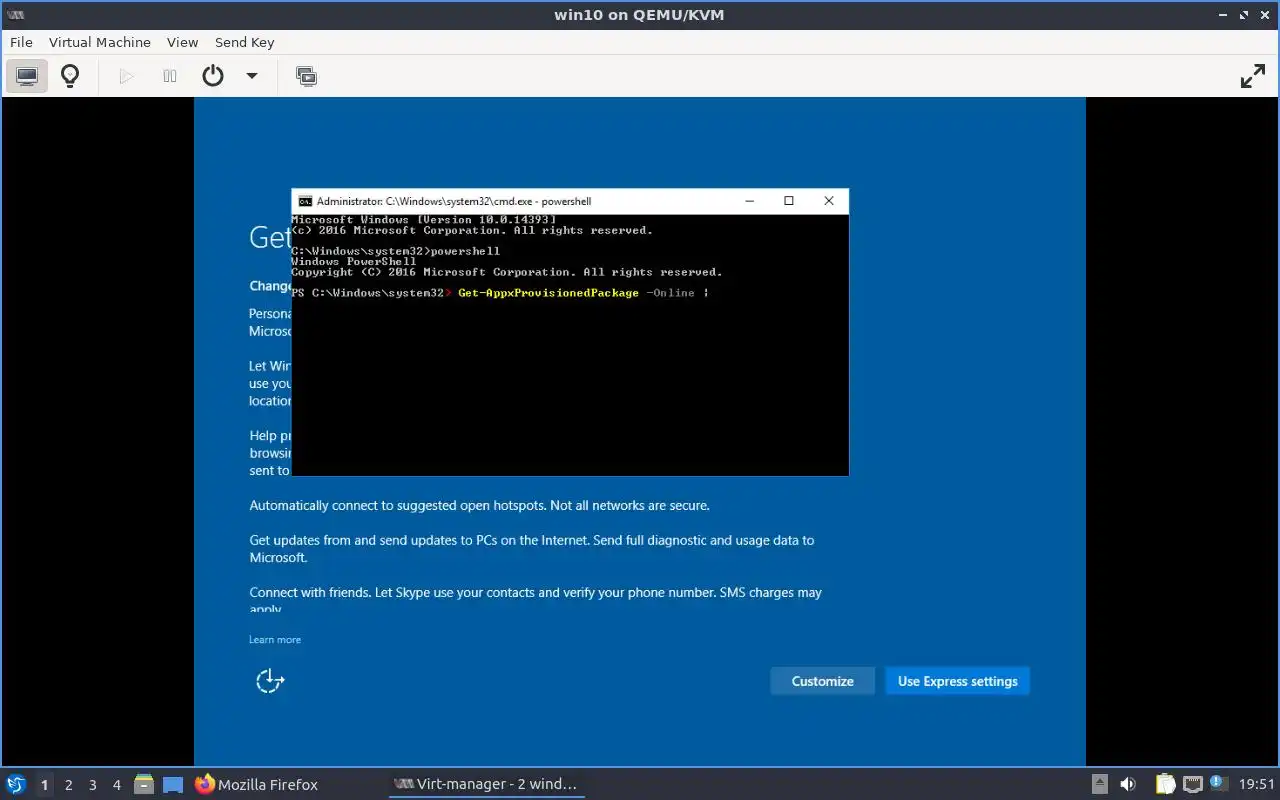The width and height of the screenshot is (1280, 800).
Task: Click the Shut down power icon
Action: pos(213,76)
